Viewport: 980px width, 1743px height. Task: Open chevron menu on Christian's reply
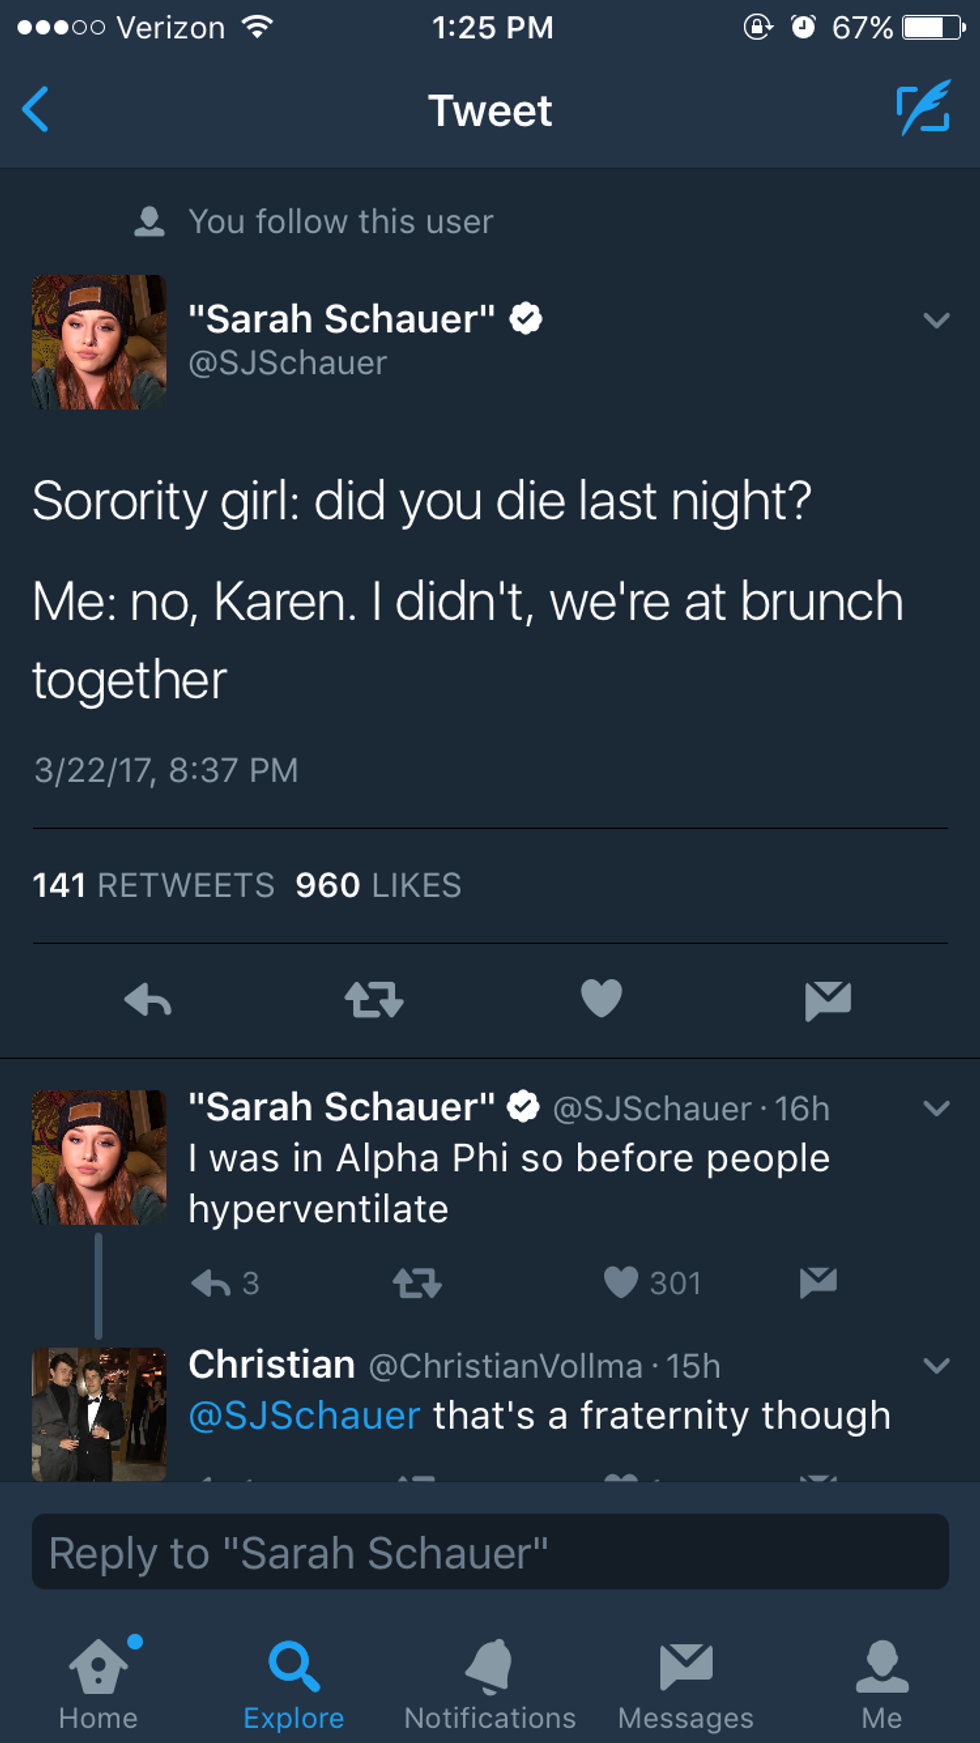coord(936,1366)
